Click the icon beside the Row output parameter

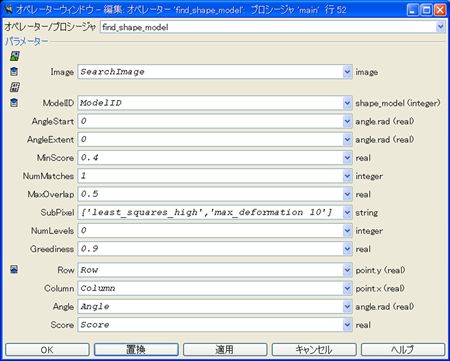[14, 270]
